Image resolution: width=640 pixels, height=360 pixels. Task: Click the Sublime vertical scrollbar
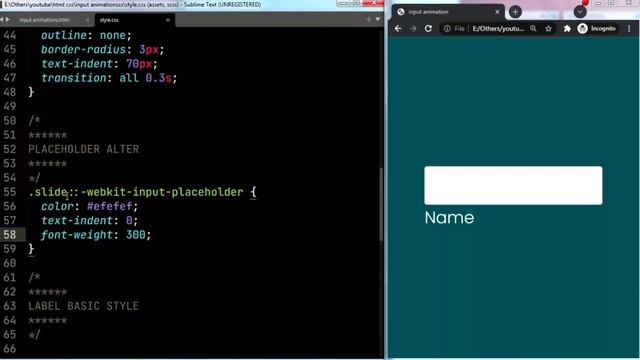pos(381,204)
